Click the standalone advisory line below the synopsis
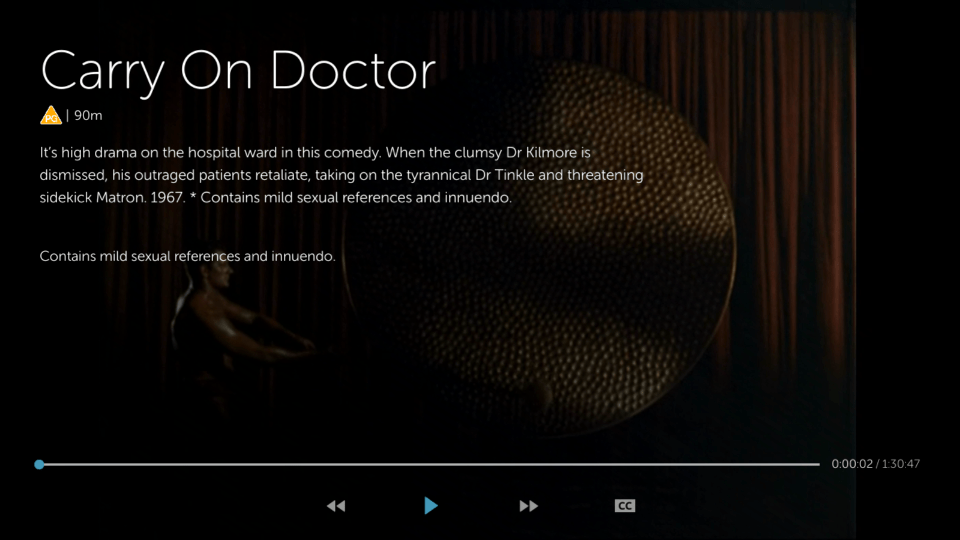Viewport: 960px width, 540px height. coord(187,256)
